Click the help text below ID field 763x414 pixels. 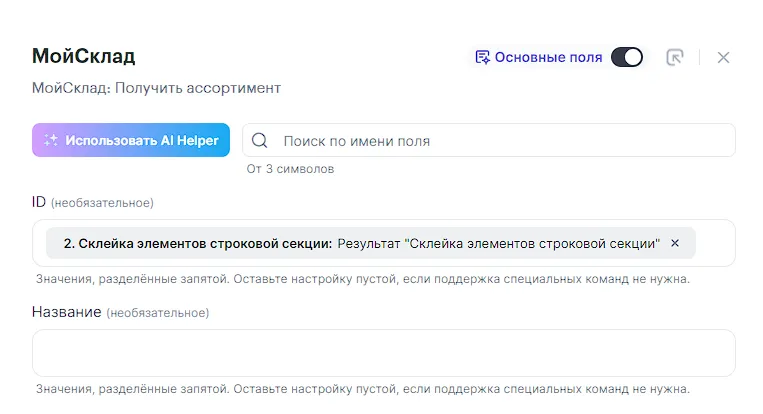pos(362,279)
